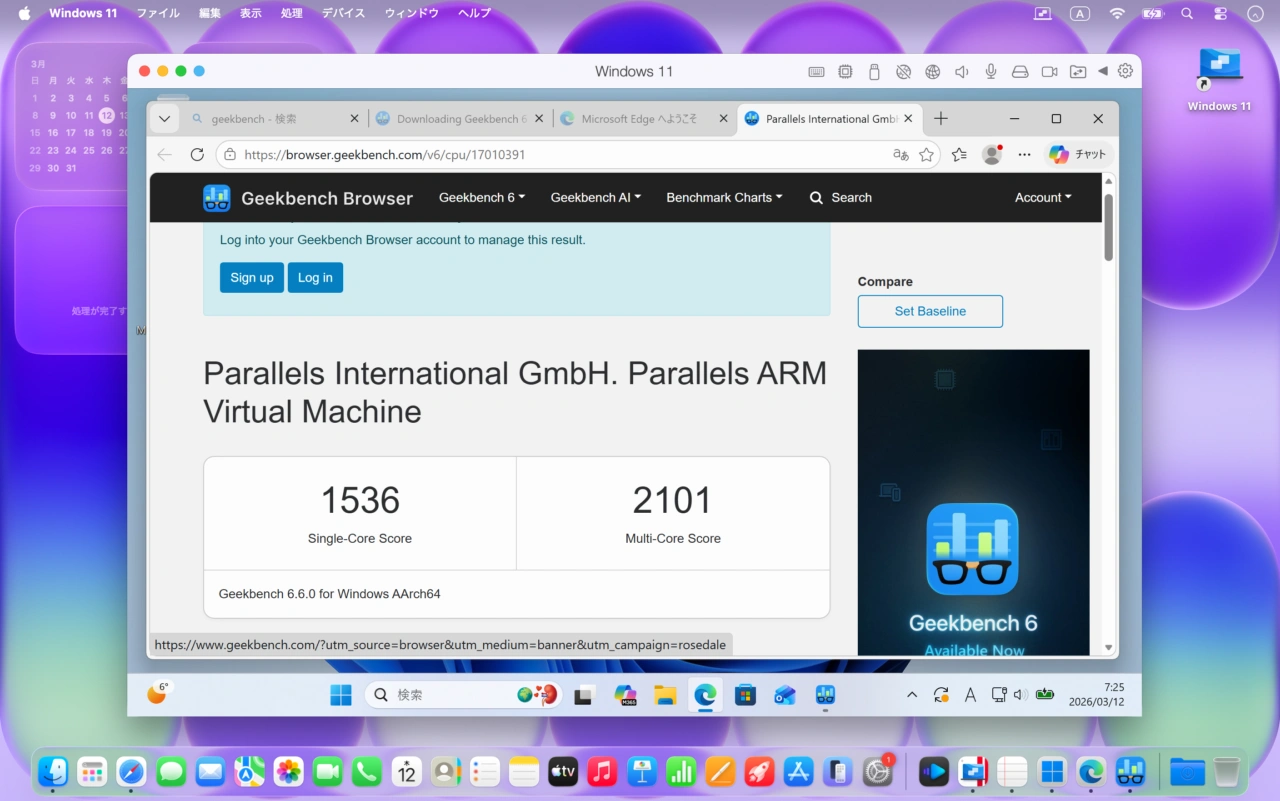Reload the Geekbench Browser page

tap(197, 155)
